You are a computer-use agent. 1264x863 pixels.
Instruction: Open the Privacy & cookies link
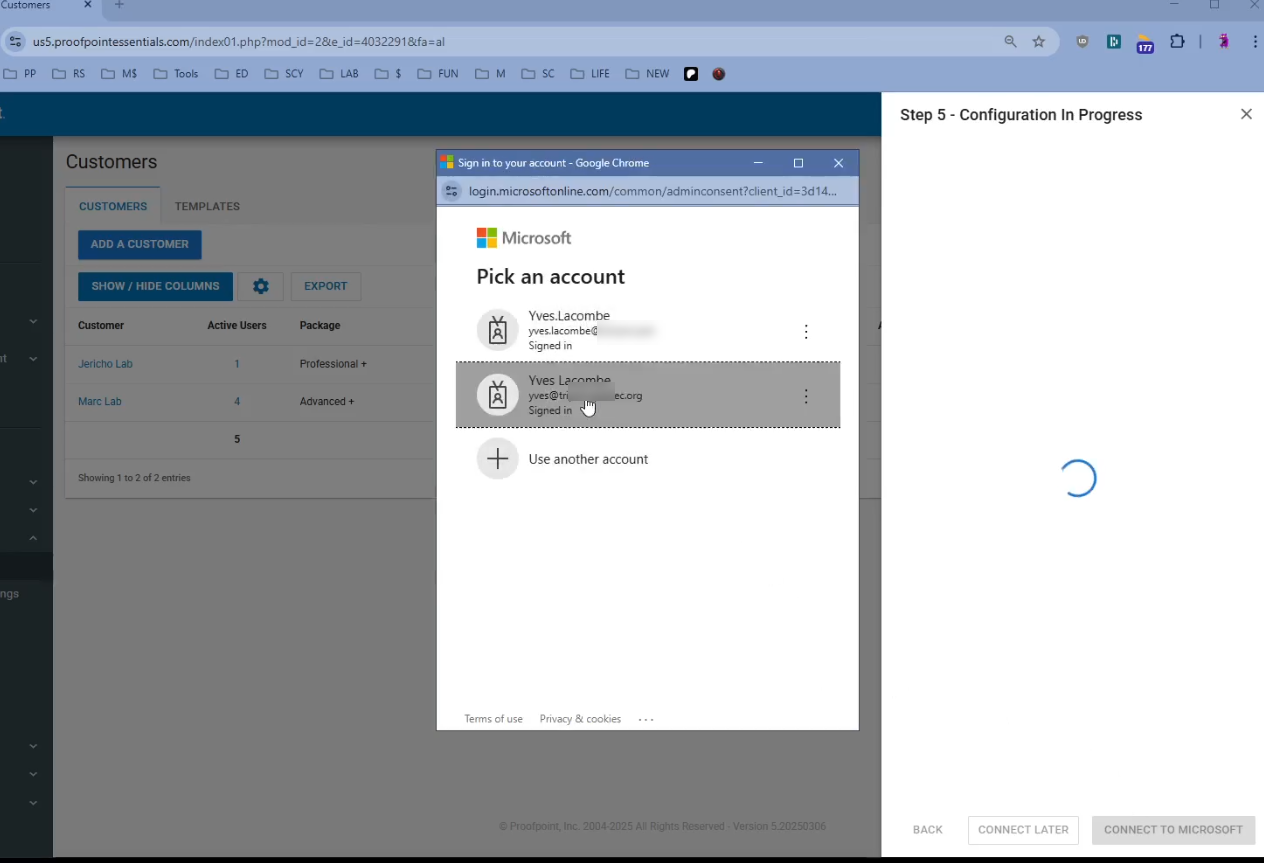pos(580,719)
